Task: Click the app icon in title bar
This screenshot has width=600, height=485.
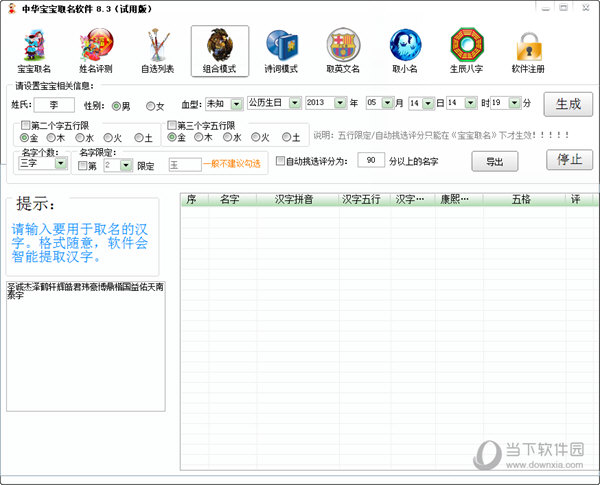Action: [12, 8]
